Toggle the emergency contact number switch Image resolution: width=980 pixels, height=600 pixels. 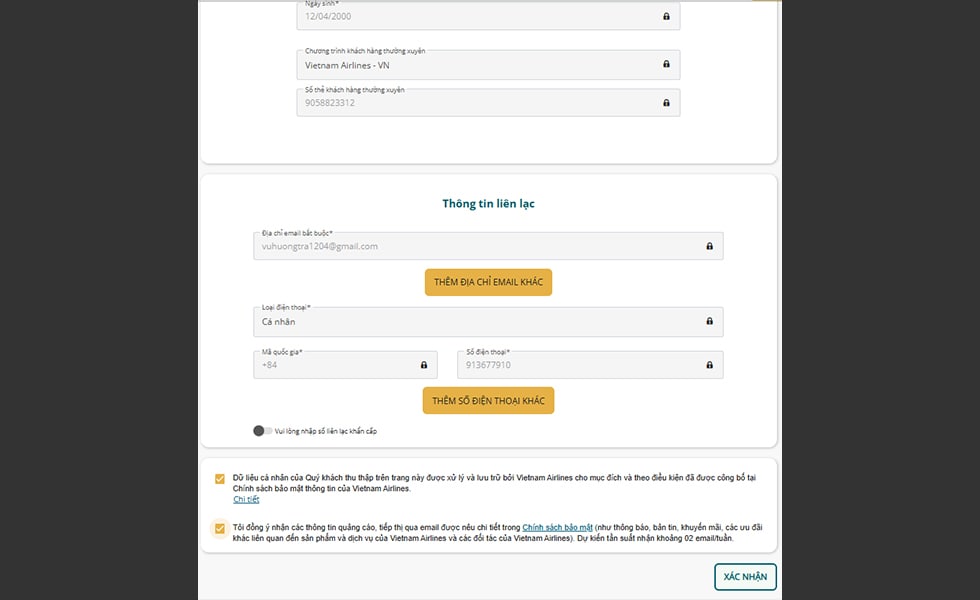[262, 431]
